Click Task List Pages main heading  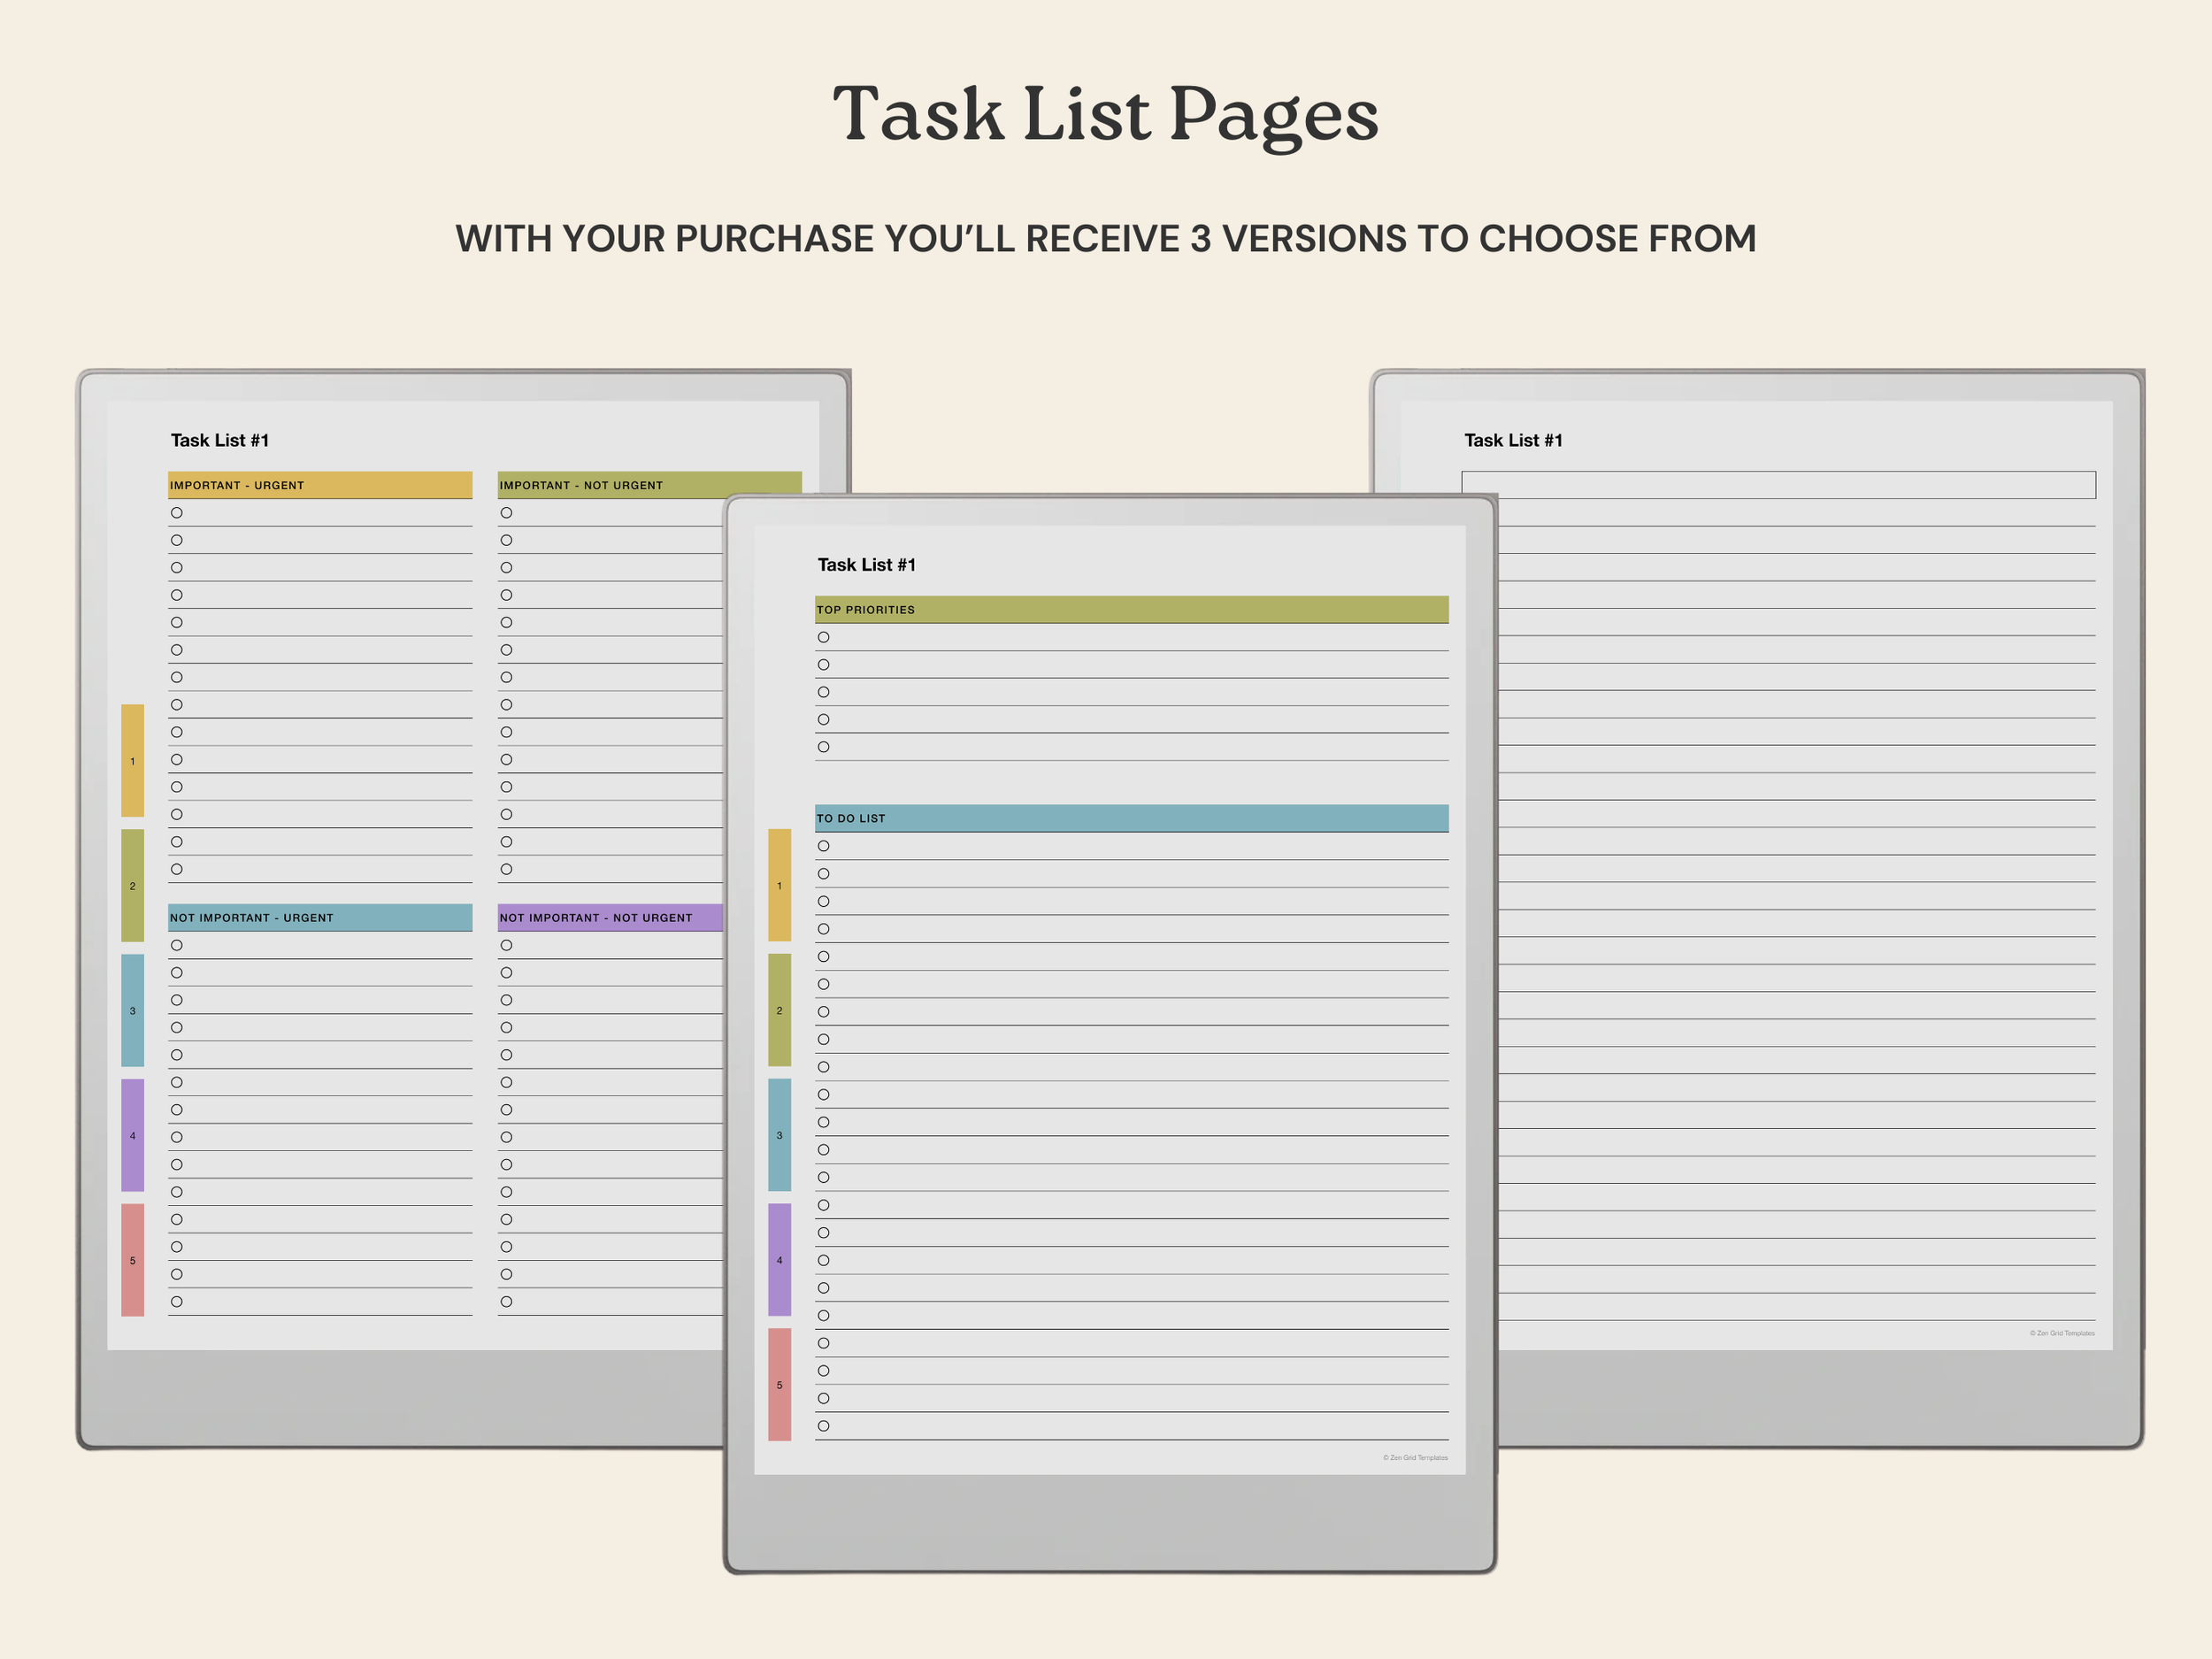(1105, 113)
